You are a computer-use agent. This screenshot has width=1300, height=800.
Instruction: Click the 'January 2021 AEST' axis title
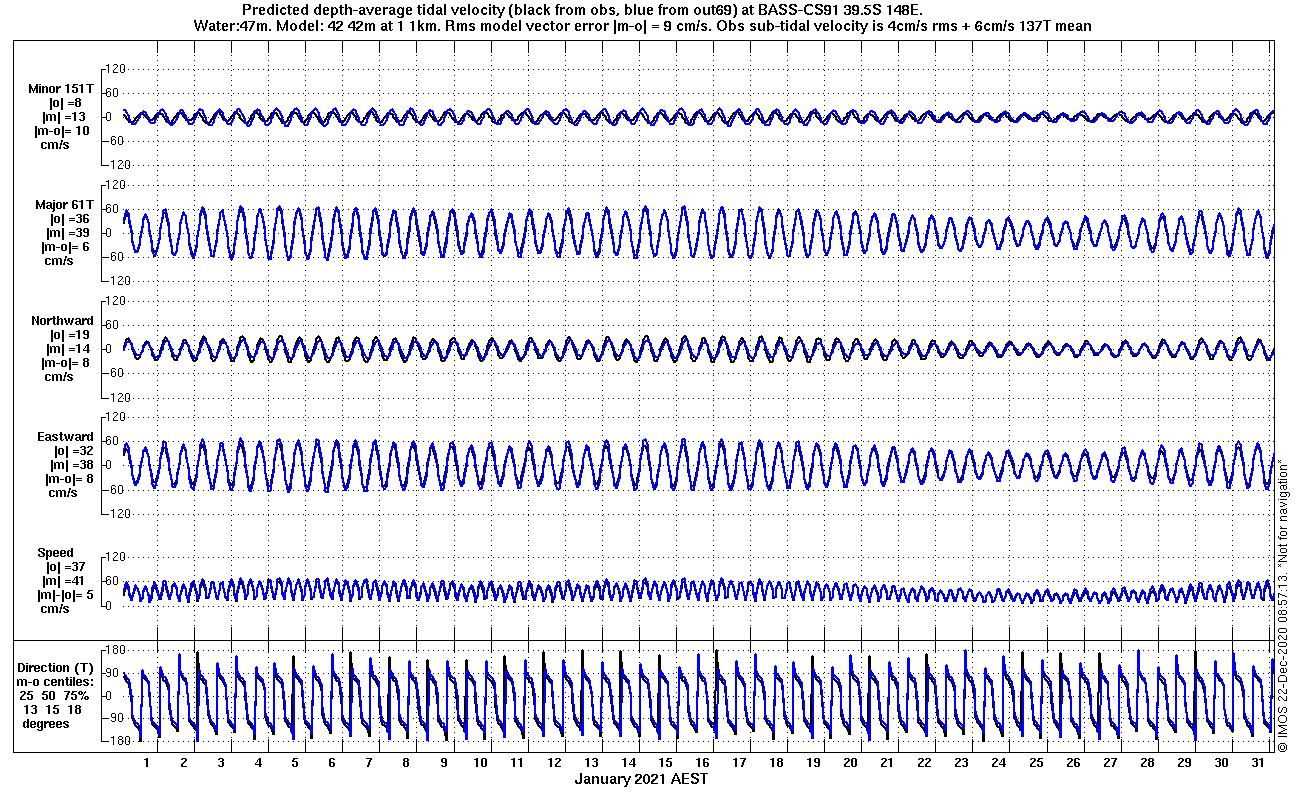pos(641,779)
